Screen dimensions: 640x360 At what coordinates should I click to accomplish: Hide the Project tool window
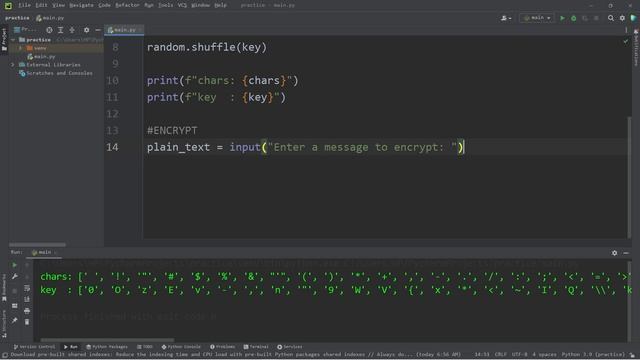pyautogui.click(x=98, y=30)
